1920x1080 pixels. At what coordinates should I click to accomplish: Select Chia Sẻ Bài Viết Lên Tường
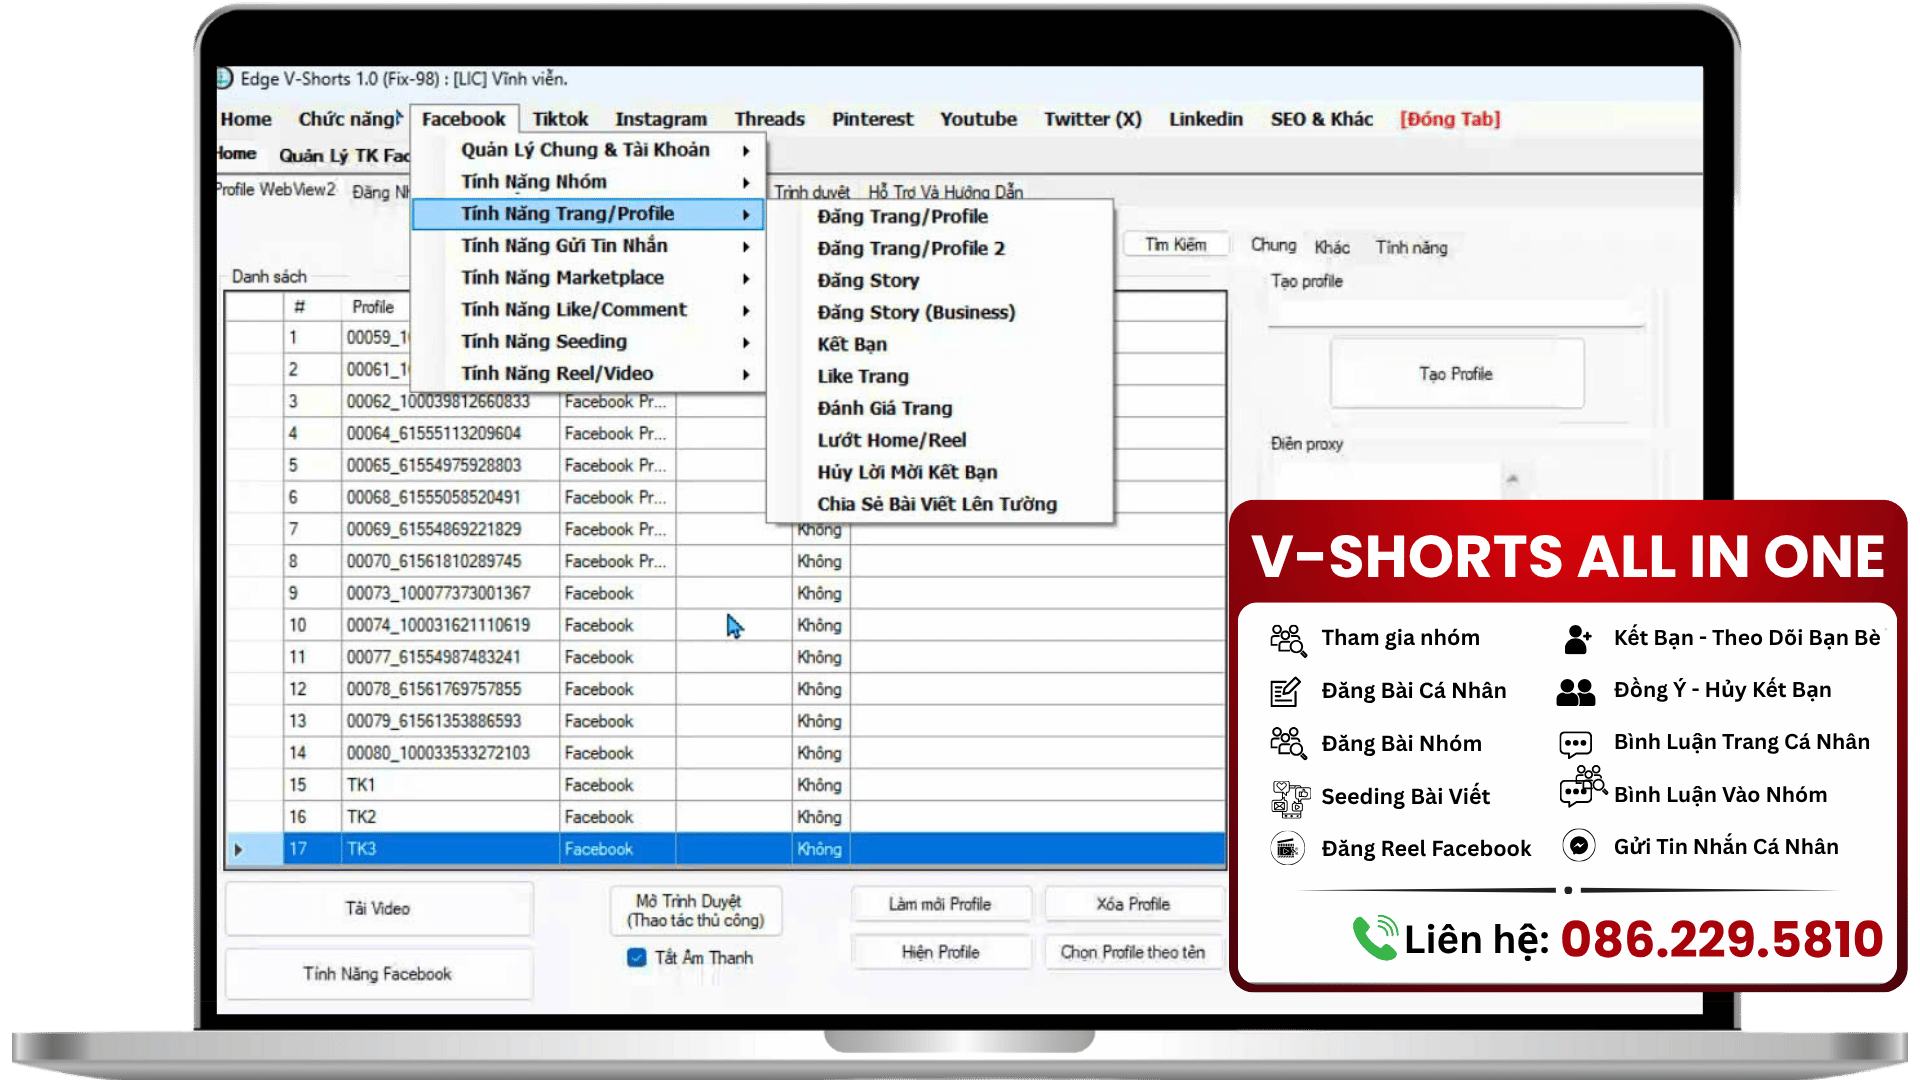(939, 505)
